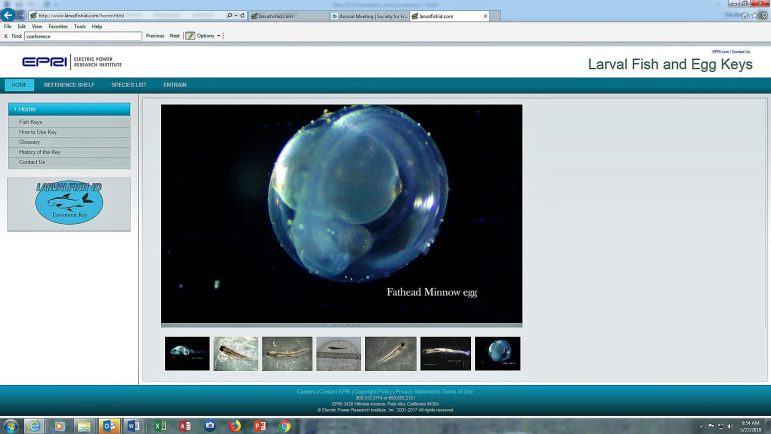
Task: Click the LarvalFish ID Taxonomic Key logo
Action: [x=69, y=202]
